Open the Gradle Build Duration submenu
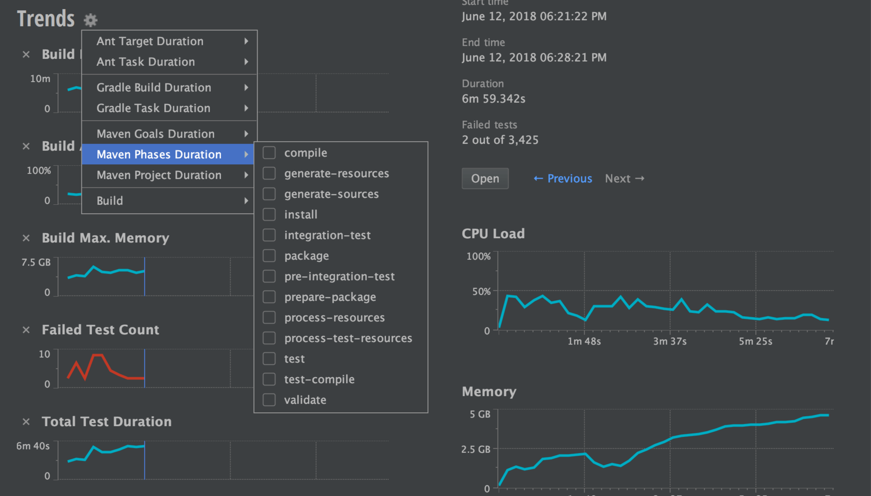 (169, 87)
